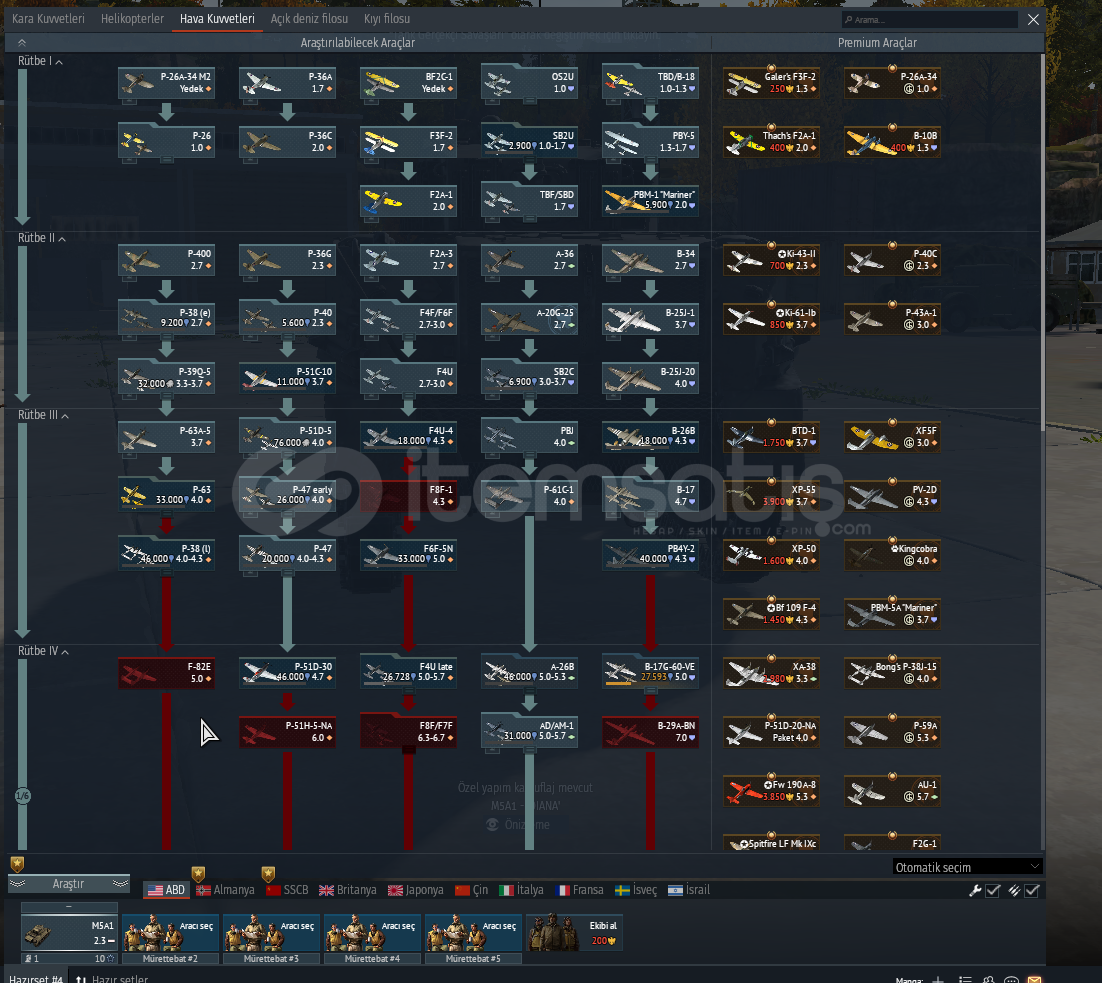Select the İsrail nation tab
The image size is (1102, 983).
tap(689, 890)
